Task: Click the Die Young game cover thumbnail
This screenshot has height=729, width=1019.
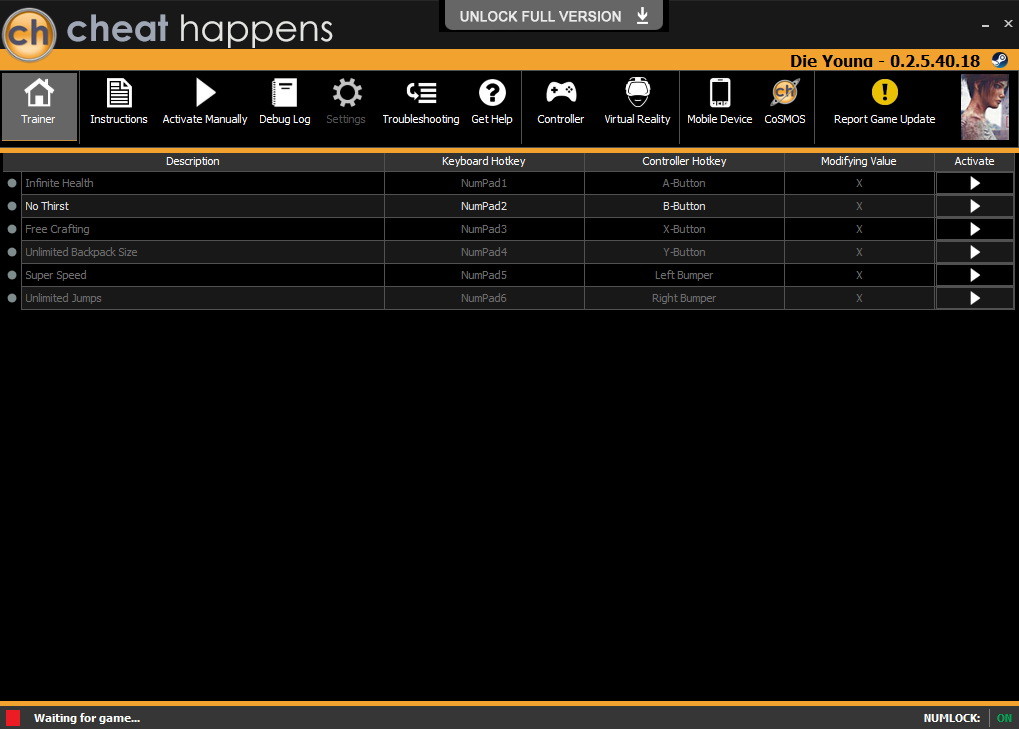Action: point(985,107)
